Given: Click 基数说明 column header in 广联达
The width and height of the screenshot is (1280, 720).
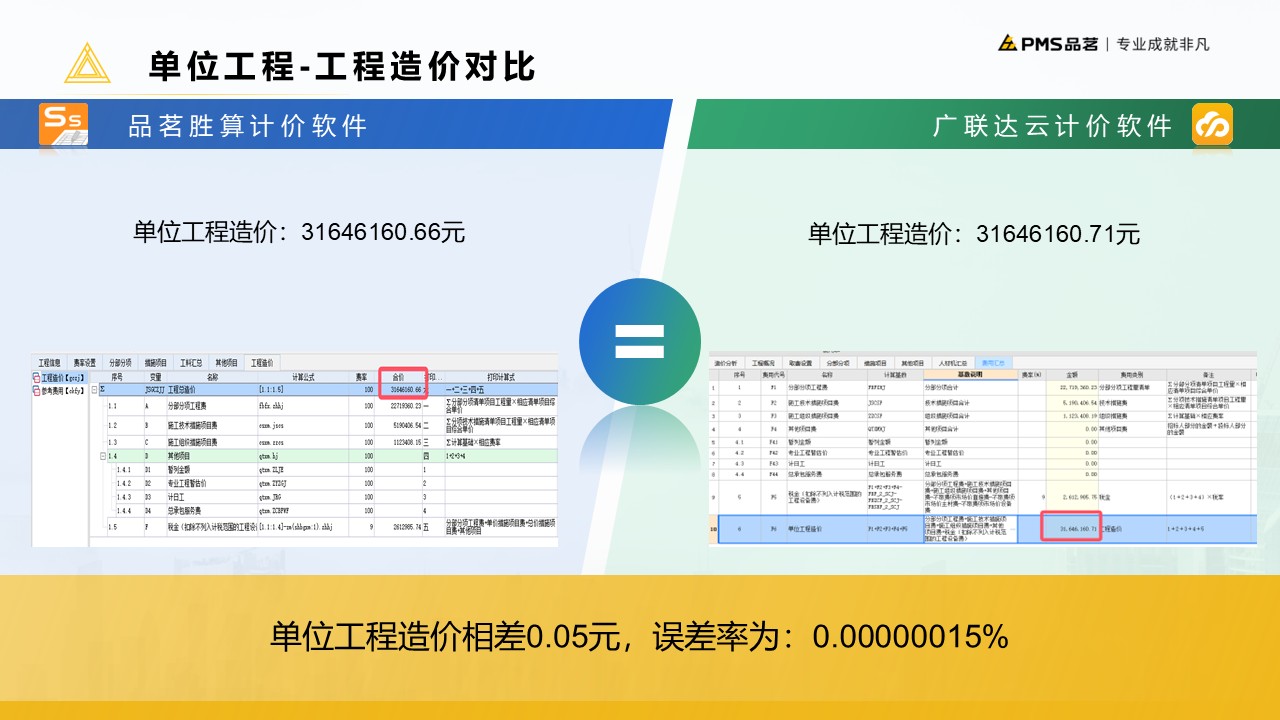Looking at the screenshot, I should [970, 375].
